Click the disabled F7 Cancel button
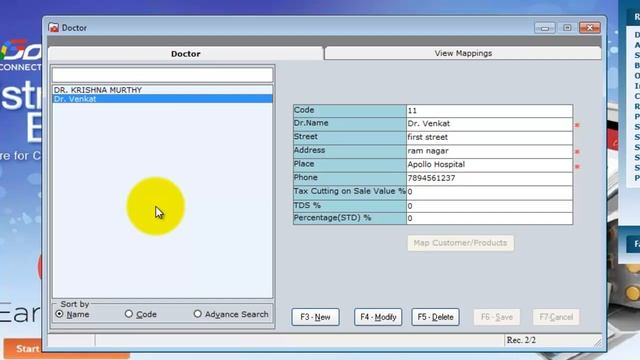 [x=556, y=317]
